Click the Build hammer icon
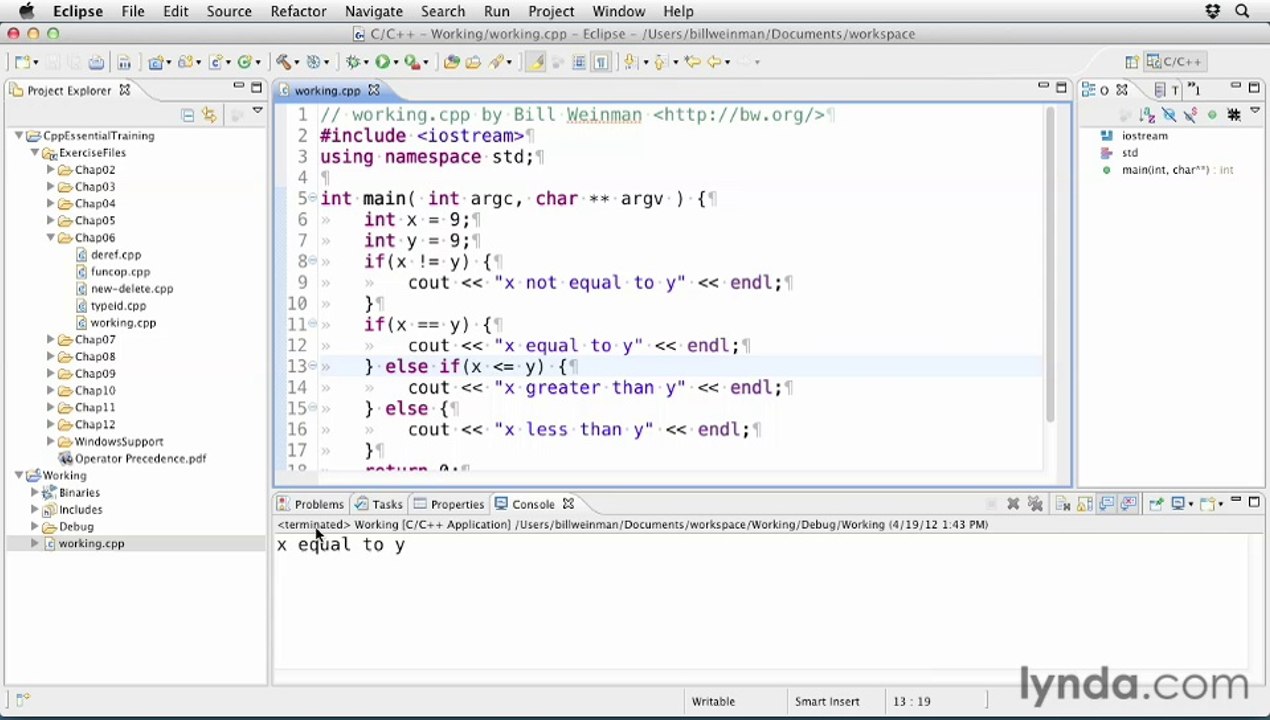 point(284,62)
